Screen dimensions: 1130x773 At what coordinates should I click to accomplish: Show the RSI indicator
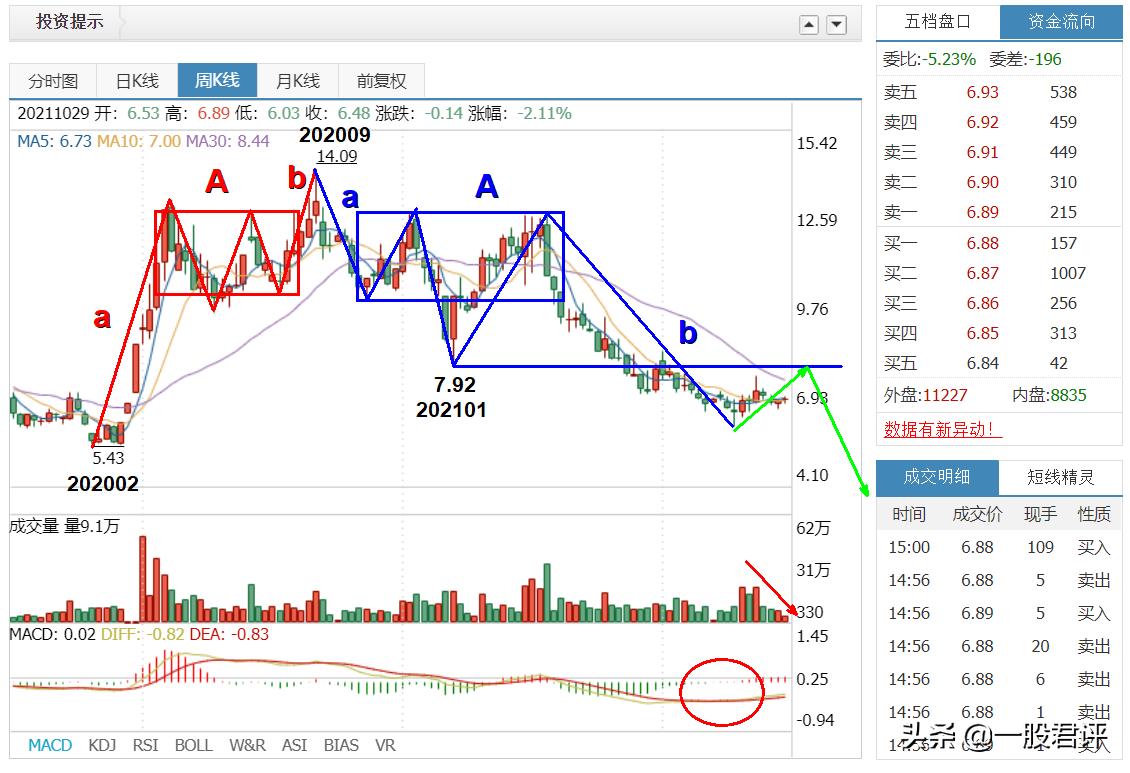point(148,745)
